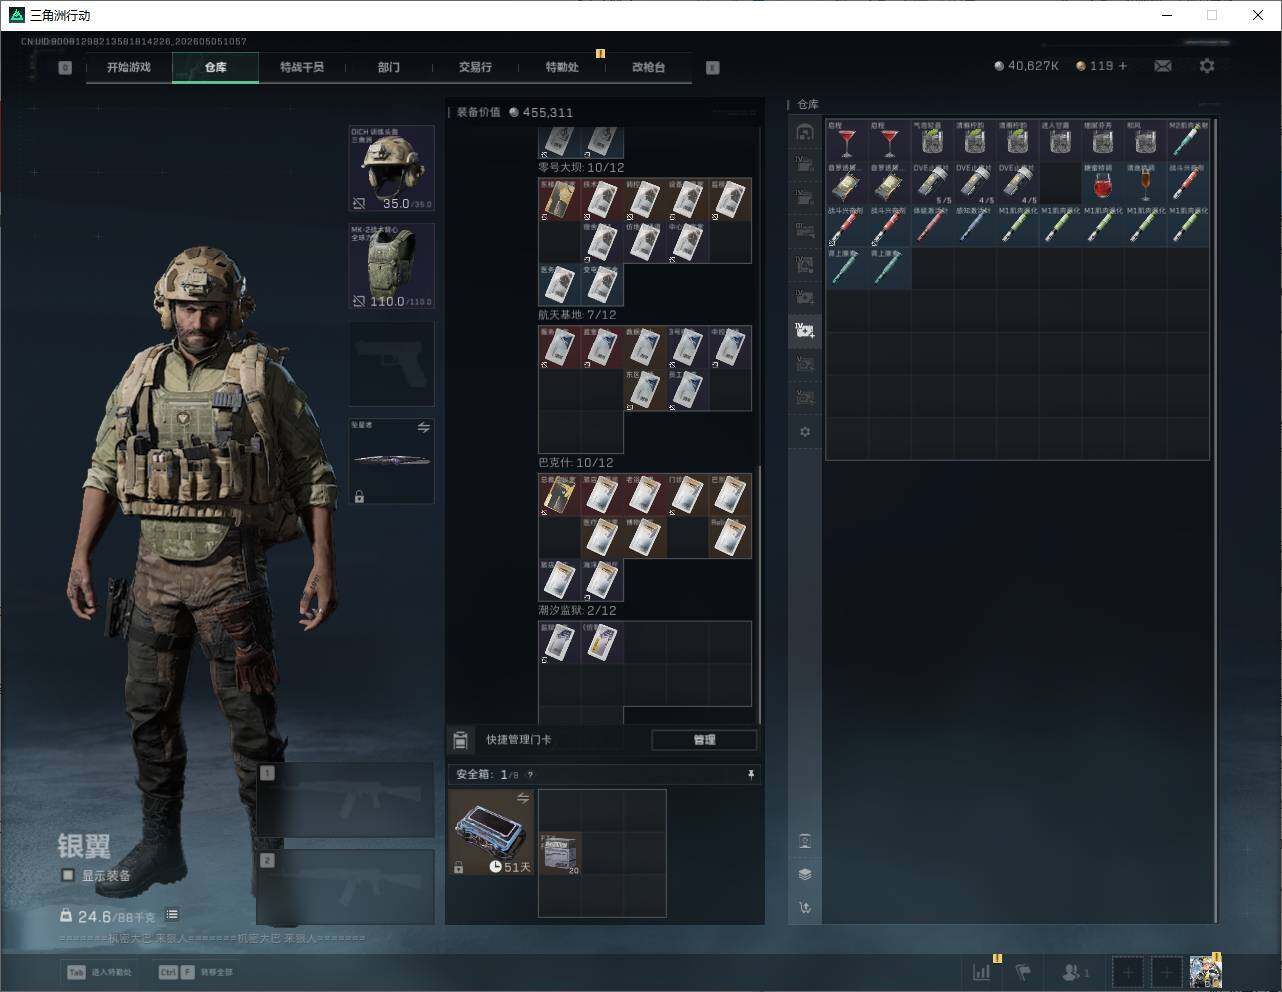Click the empty weapon slot 2
This screenshot has height=992, width=1282.
pyautogui.click(x=346, y=887)
